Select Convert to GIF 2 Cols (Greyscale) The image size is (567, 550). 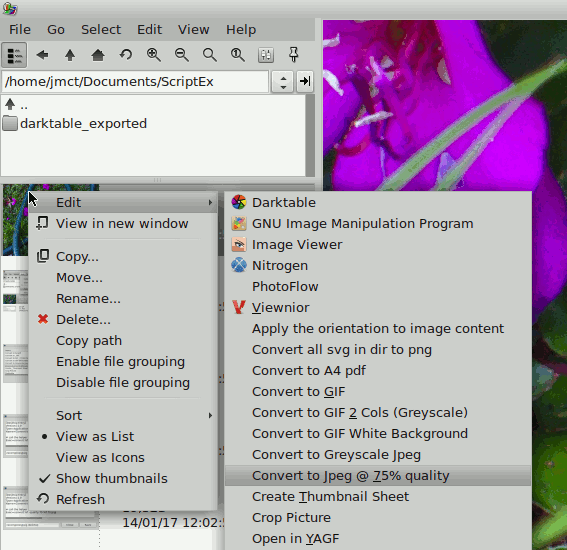coord(378,412)
